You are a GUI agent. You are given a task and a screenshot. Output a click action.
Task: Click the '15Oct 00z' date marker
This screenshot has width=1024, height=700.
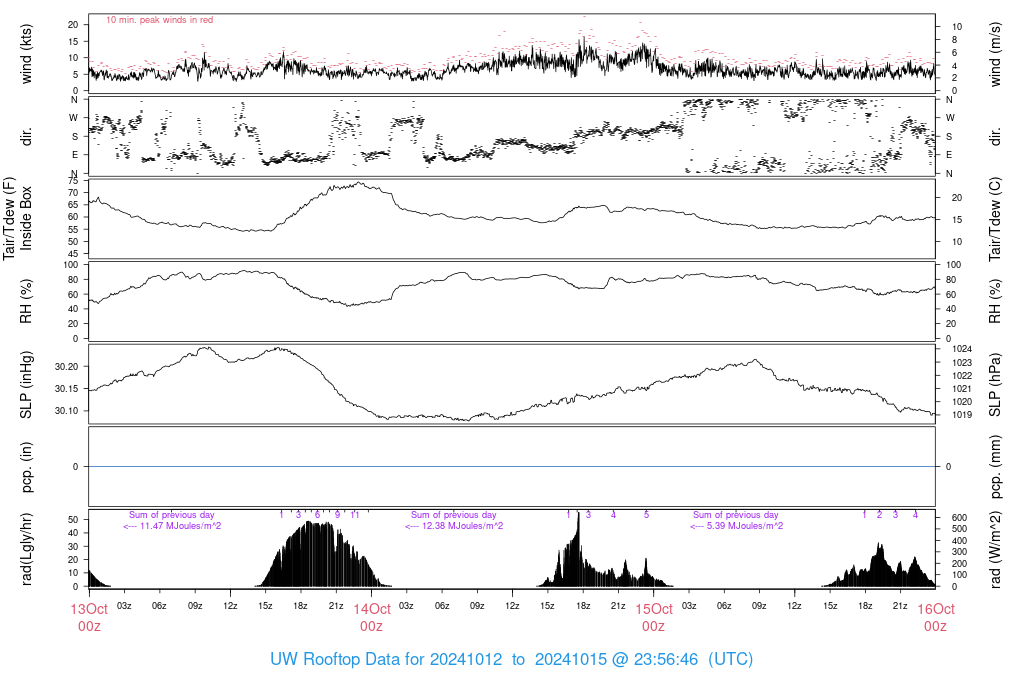653,617
